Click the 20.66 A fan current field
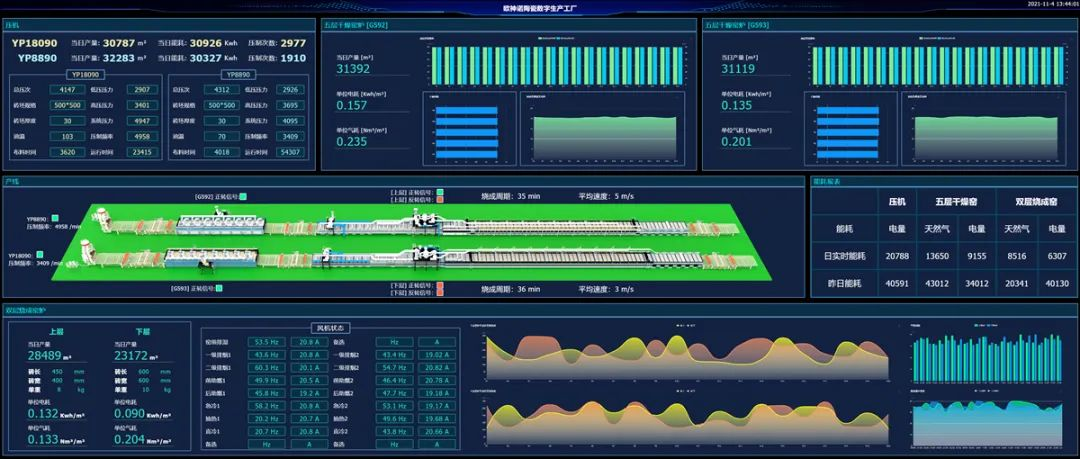The image size is (1080, 459). point(437,431)
